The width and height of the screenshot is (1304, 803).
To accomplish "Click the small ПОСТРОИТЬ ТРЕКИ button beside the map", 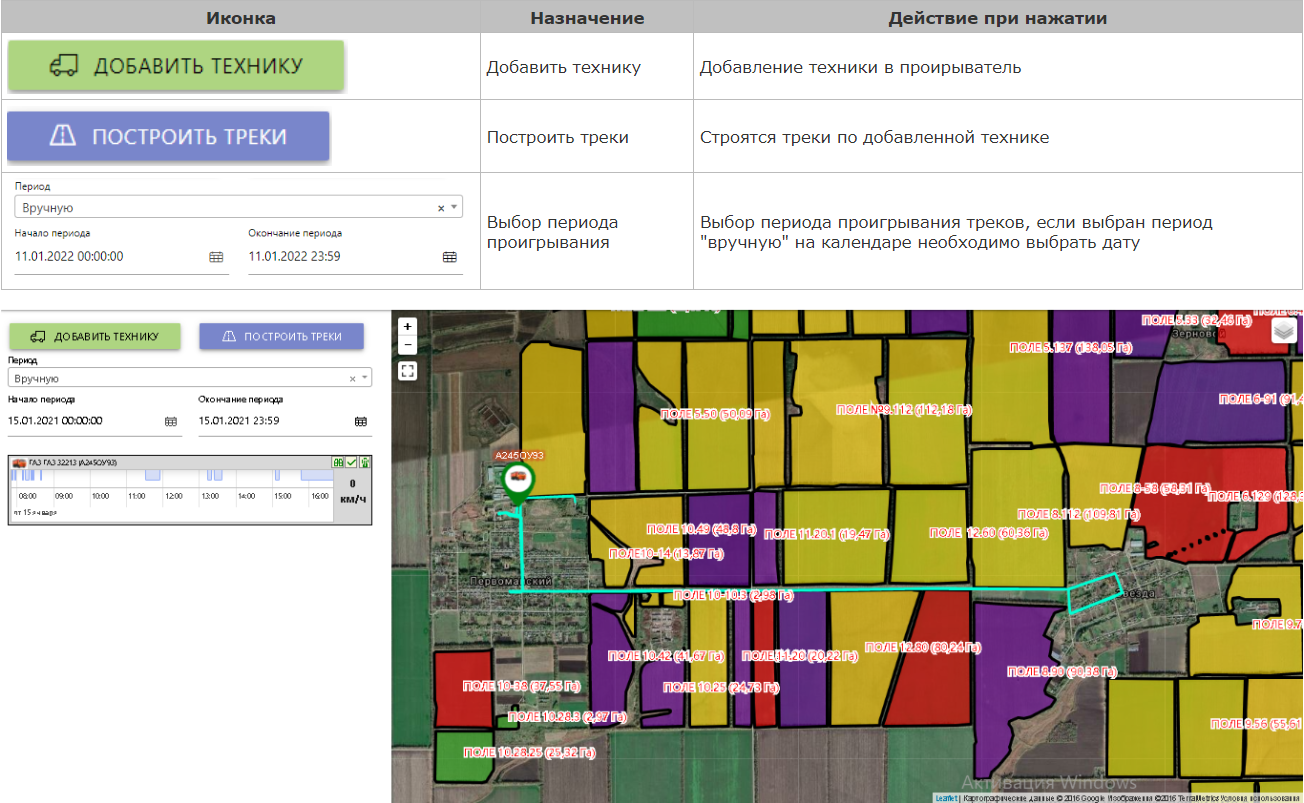I will tap(281, 337).
